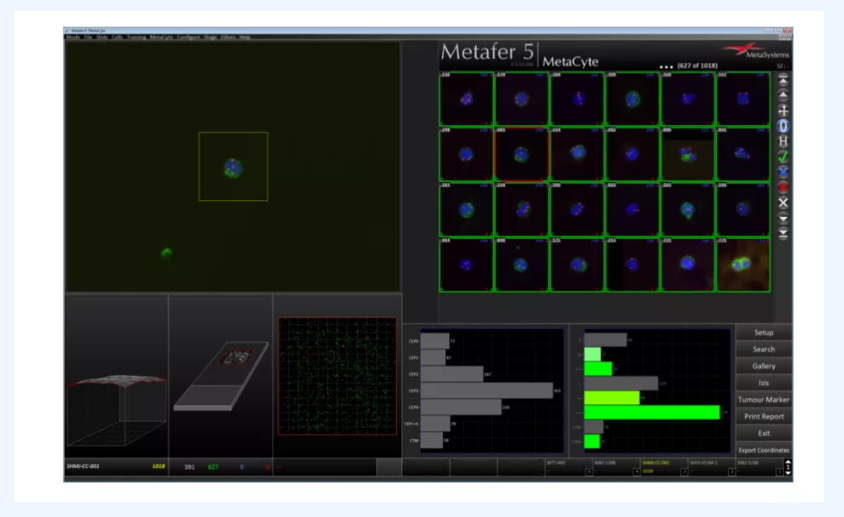This screenshot has width=844, height=517.
Task: Open the Configure menu
Action: [188, 37]
